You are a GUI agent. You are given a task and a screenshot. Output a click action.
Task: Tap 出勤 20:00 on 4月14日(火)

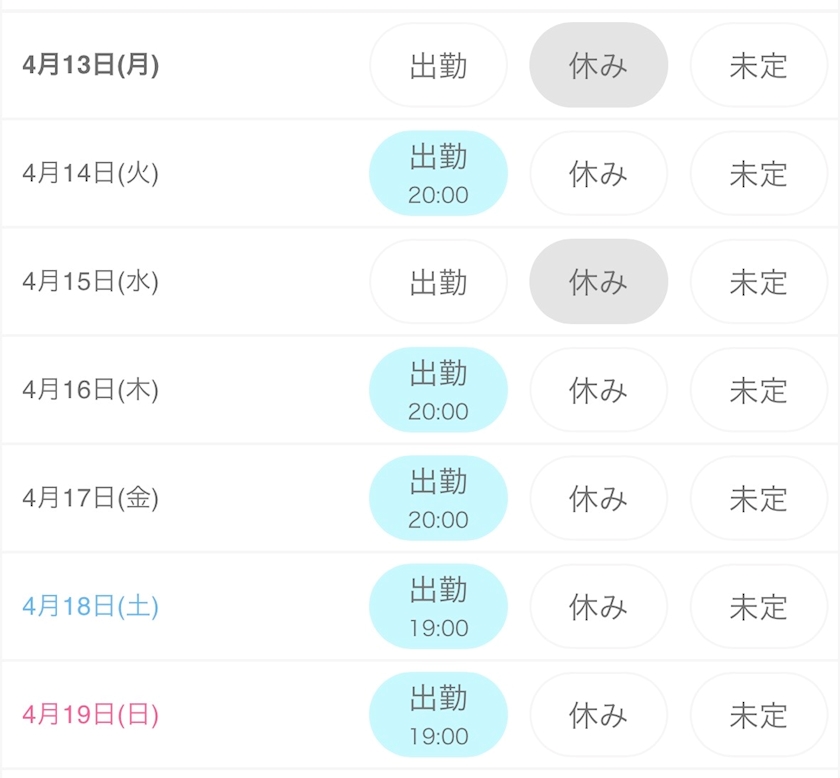(438, 174)
